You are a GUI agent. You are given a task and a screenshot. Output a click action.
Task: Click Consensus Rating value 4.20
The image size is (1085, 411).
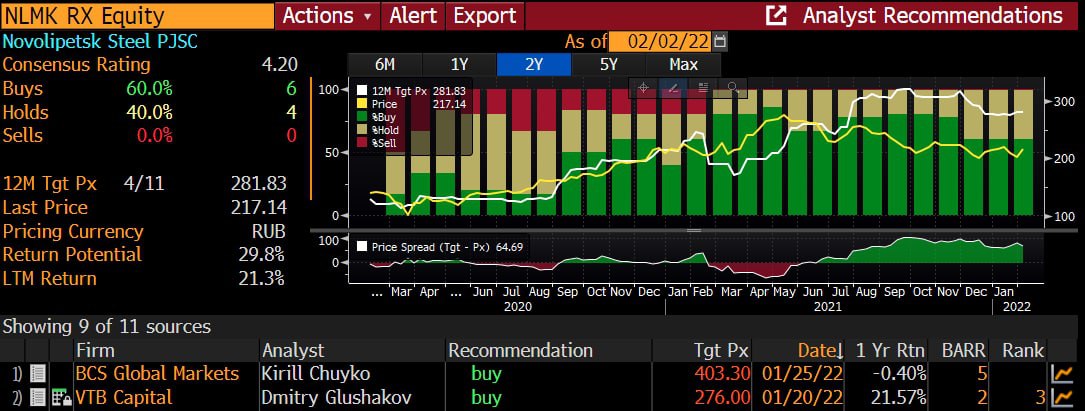click(280, 65)
